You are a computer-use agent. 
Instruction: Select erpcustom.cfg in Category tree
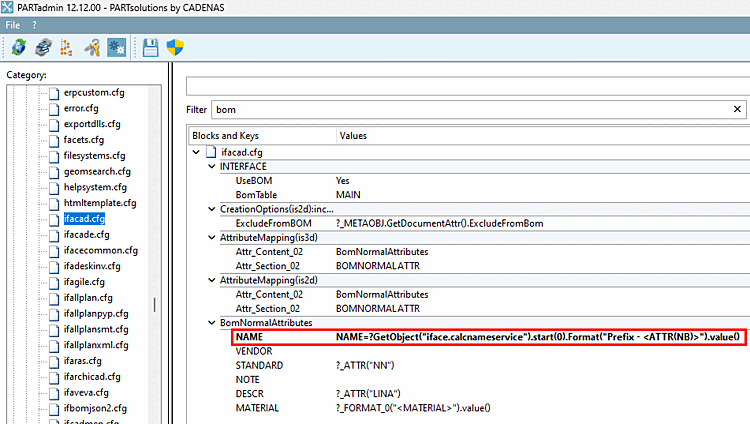click(94, 92)
